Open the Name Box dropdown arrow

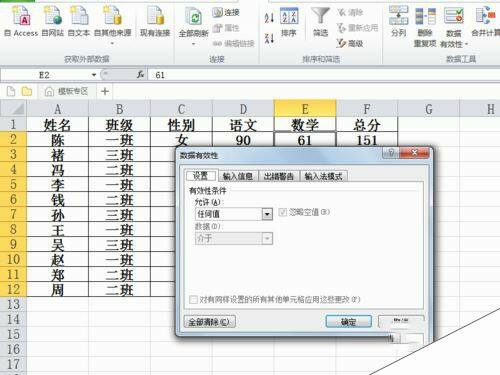(94, 75)
